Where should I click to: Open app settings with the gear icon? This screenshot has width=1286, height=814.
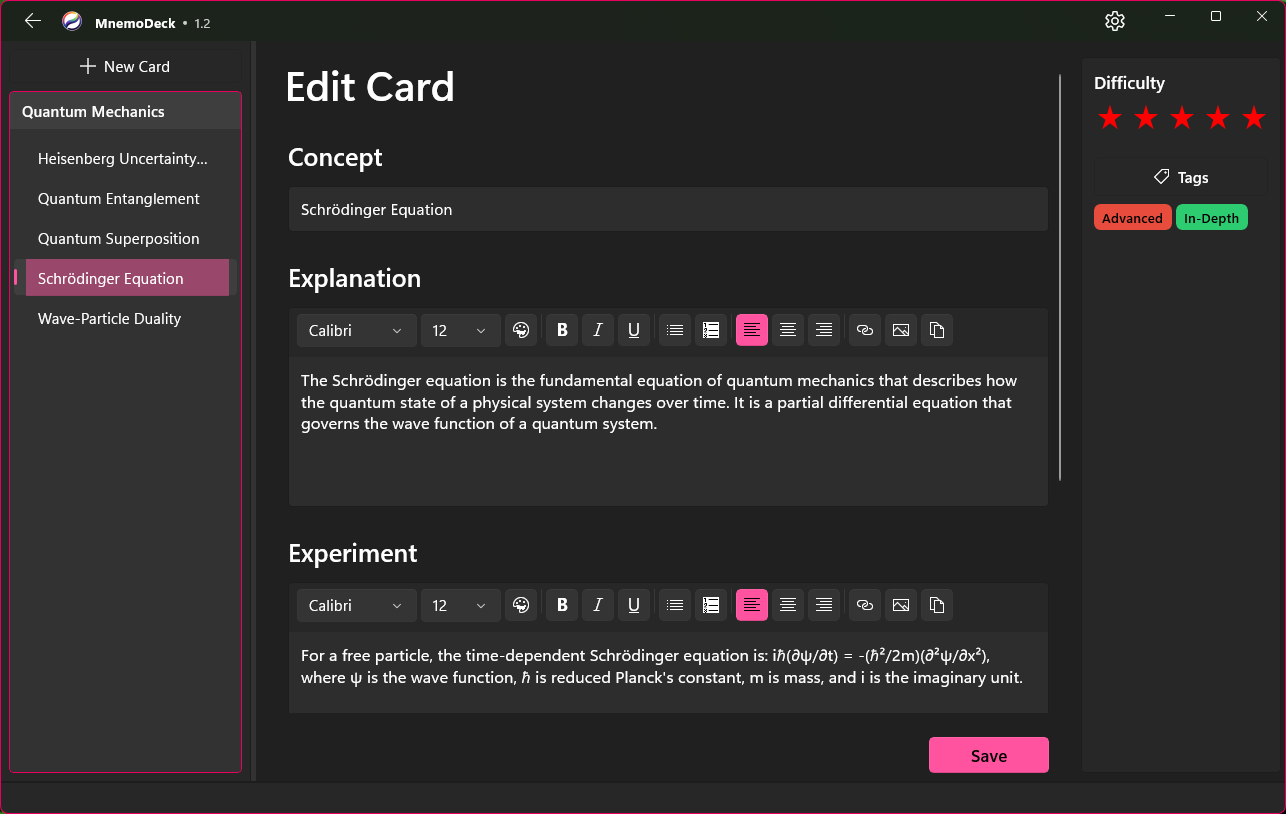[x=1115, y=20]
